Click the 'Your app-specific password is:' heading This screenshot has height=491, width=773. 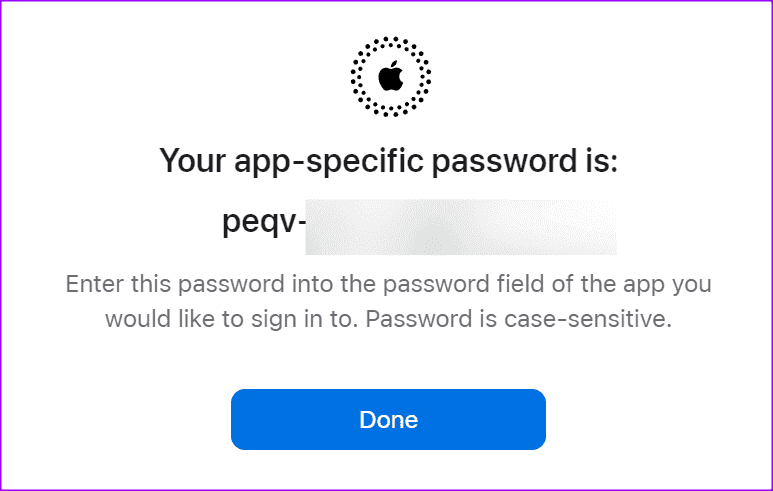[388, 161]
